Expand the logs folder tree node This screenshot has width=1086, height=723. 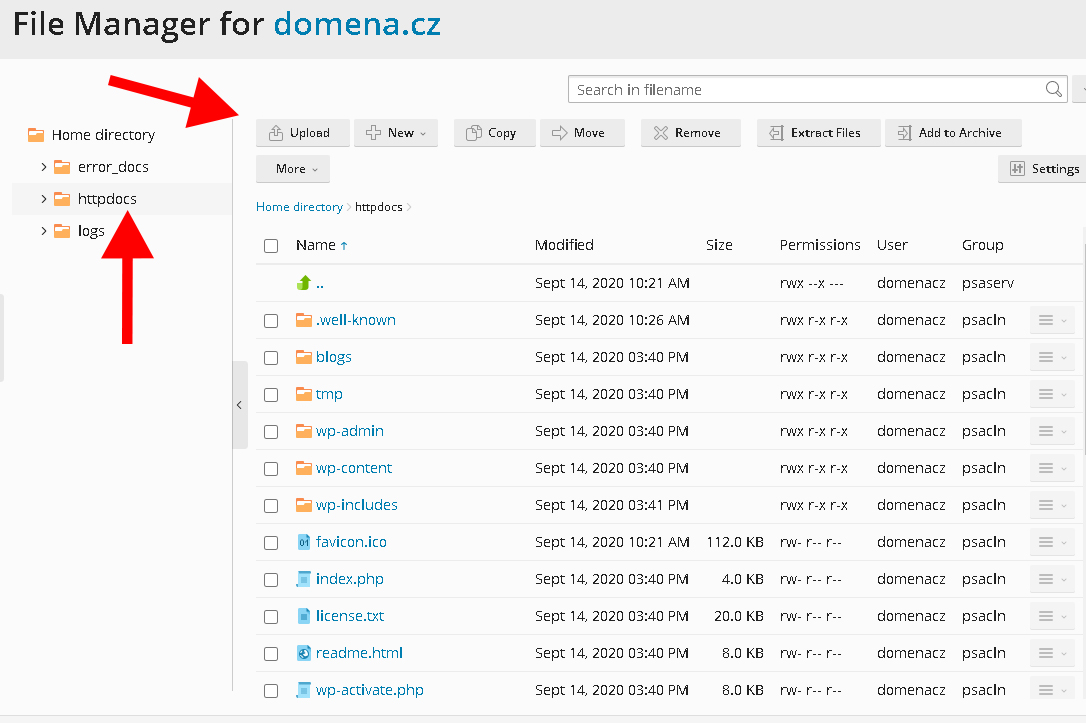pyautogui.click(x=44, y=231)
